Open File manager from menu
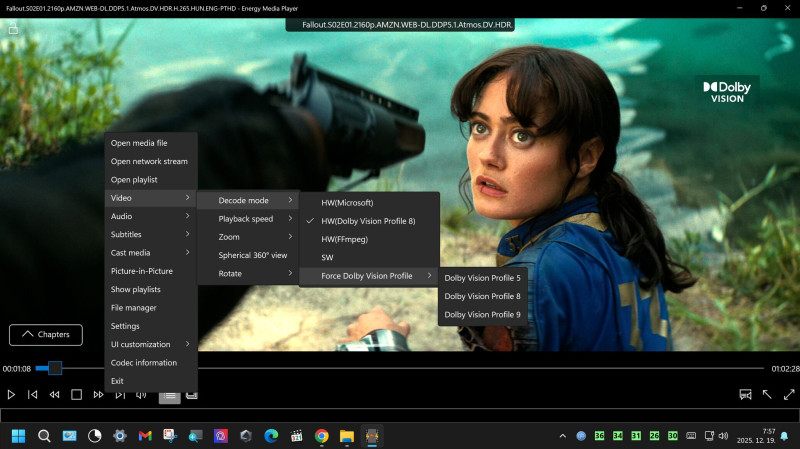The height and width of the screenshot is (449, 800). pyautogui.click(x=151, y=308)
